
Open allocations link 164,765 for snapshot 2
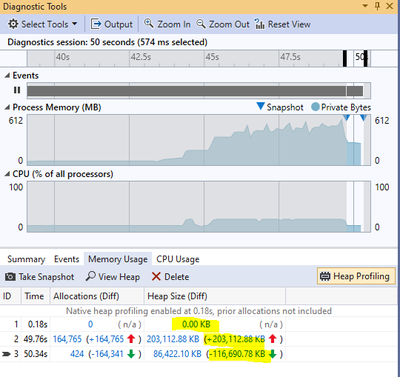coord(67,339)
